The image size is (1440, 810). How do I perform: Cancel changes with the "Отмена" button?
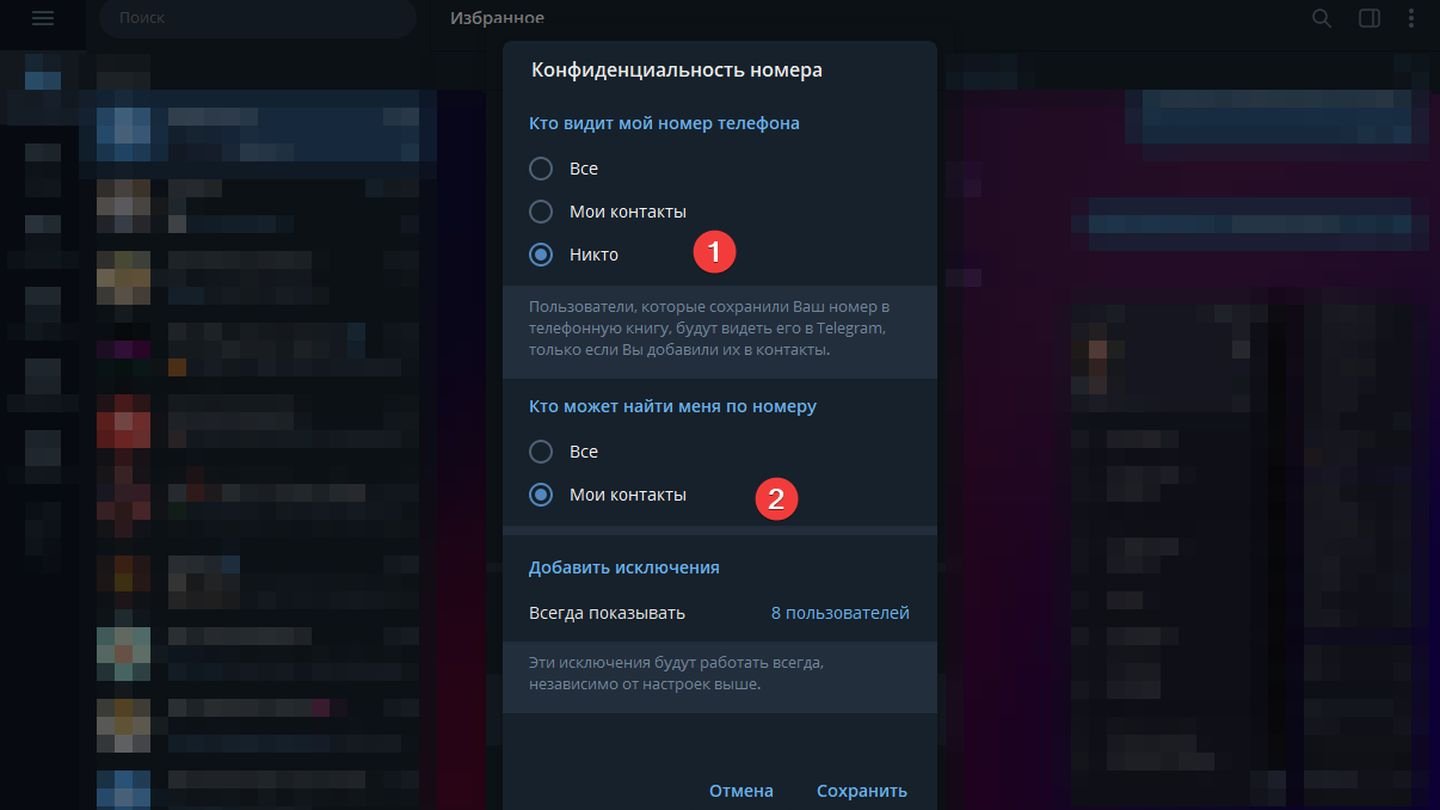pyautogui.click(x=741, y=790)
